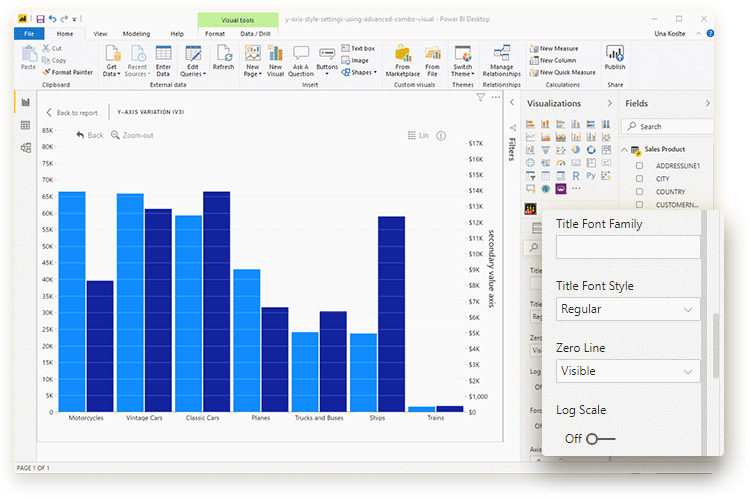Click the Title Font Family input field

628,247
